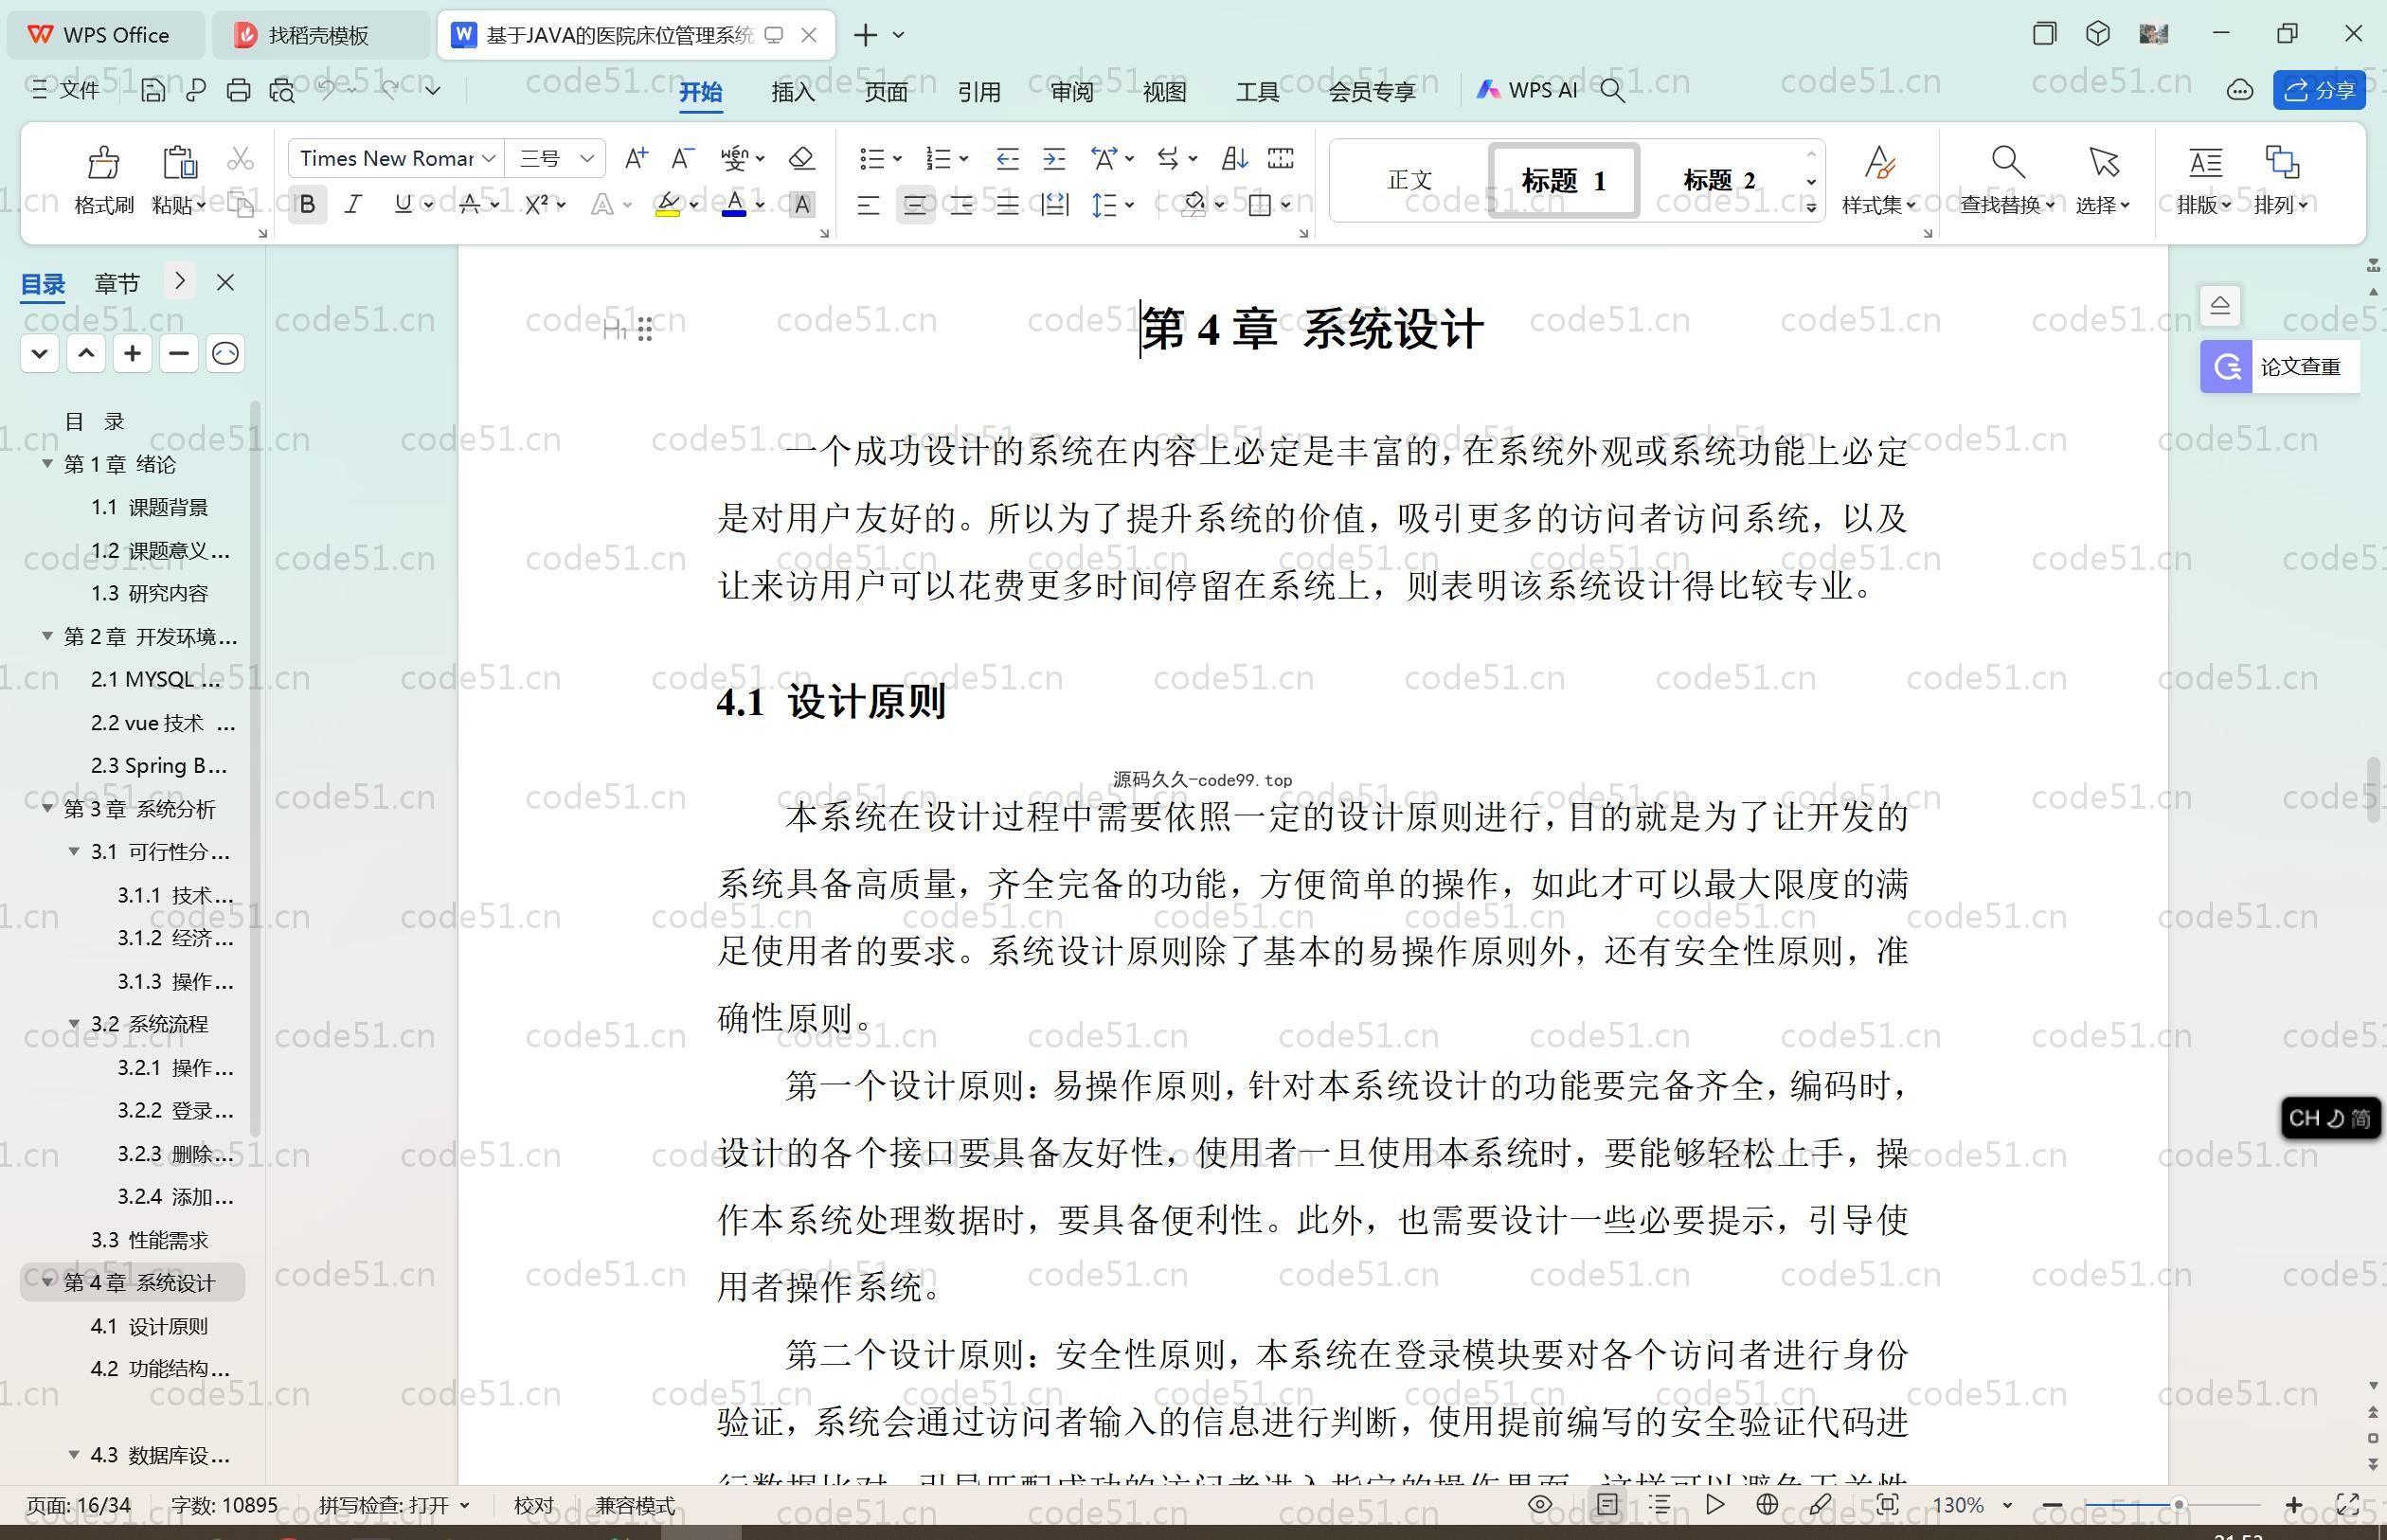Collapse 3.1 可行性分析 outline node

click(73, 851)
